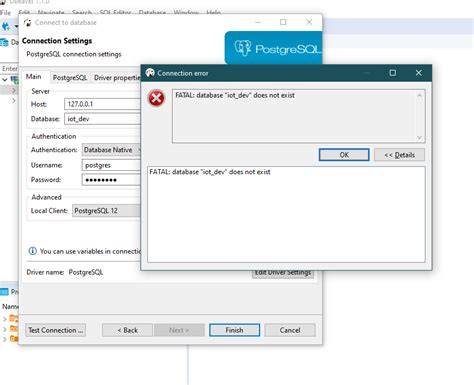Switch to the Main tab

click(x=34, y=77)
